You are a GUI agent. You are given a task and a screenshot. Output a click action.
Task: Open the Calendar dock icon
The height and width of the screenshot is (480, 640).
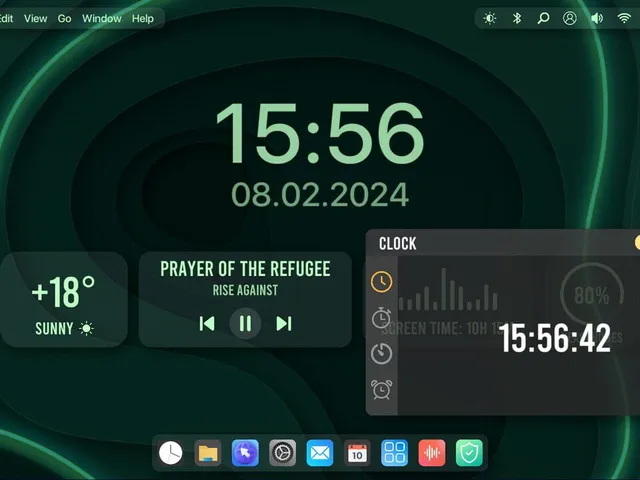[x=357, y=453]
